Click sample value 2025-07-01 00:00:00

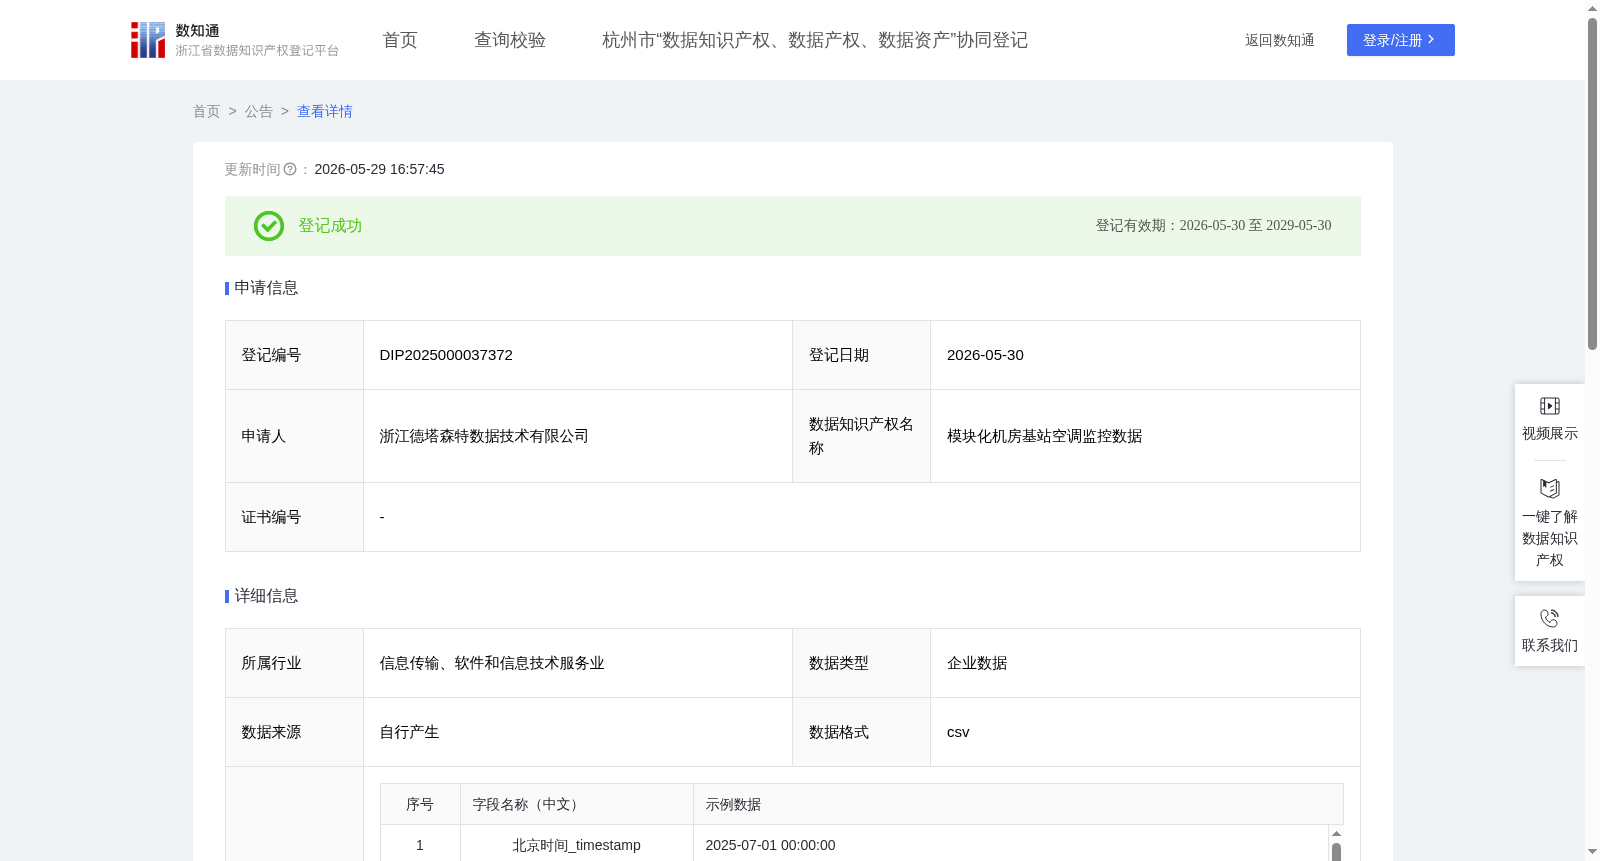[x=770, y=845]
